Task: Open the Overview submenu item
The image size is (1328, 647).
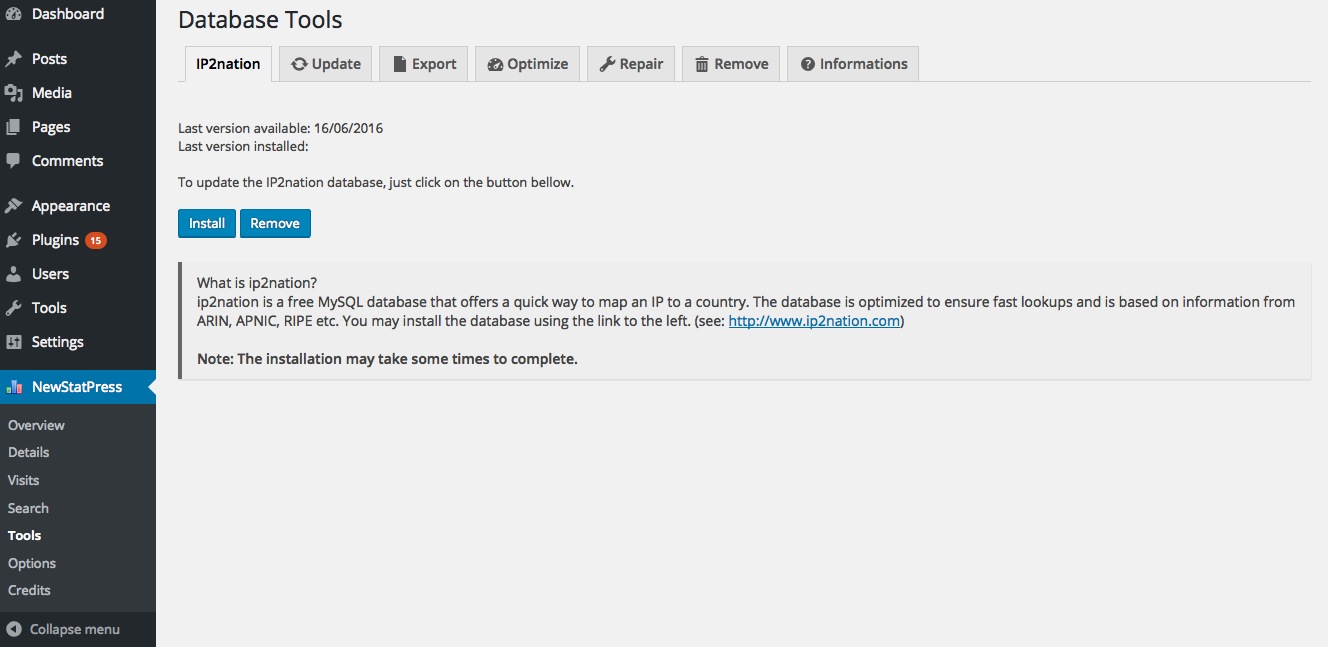Action: [x=36, y=425]
